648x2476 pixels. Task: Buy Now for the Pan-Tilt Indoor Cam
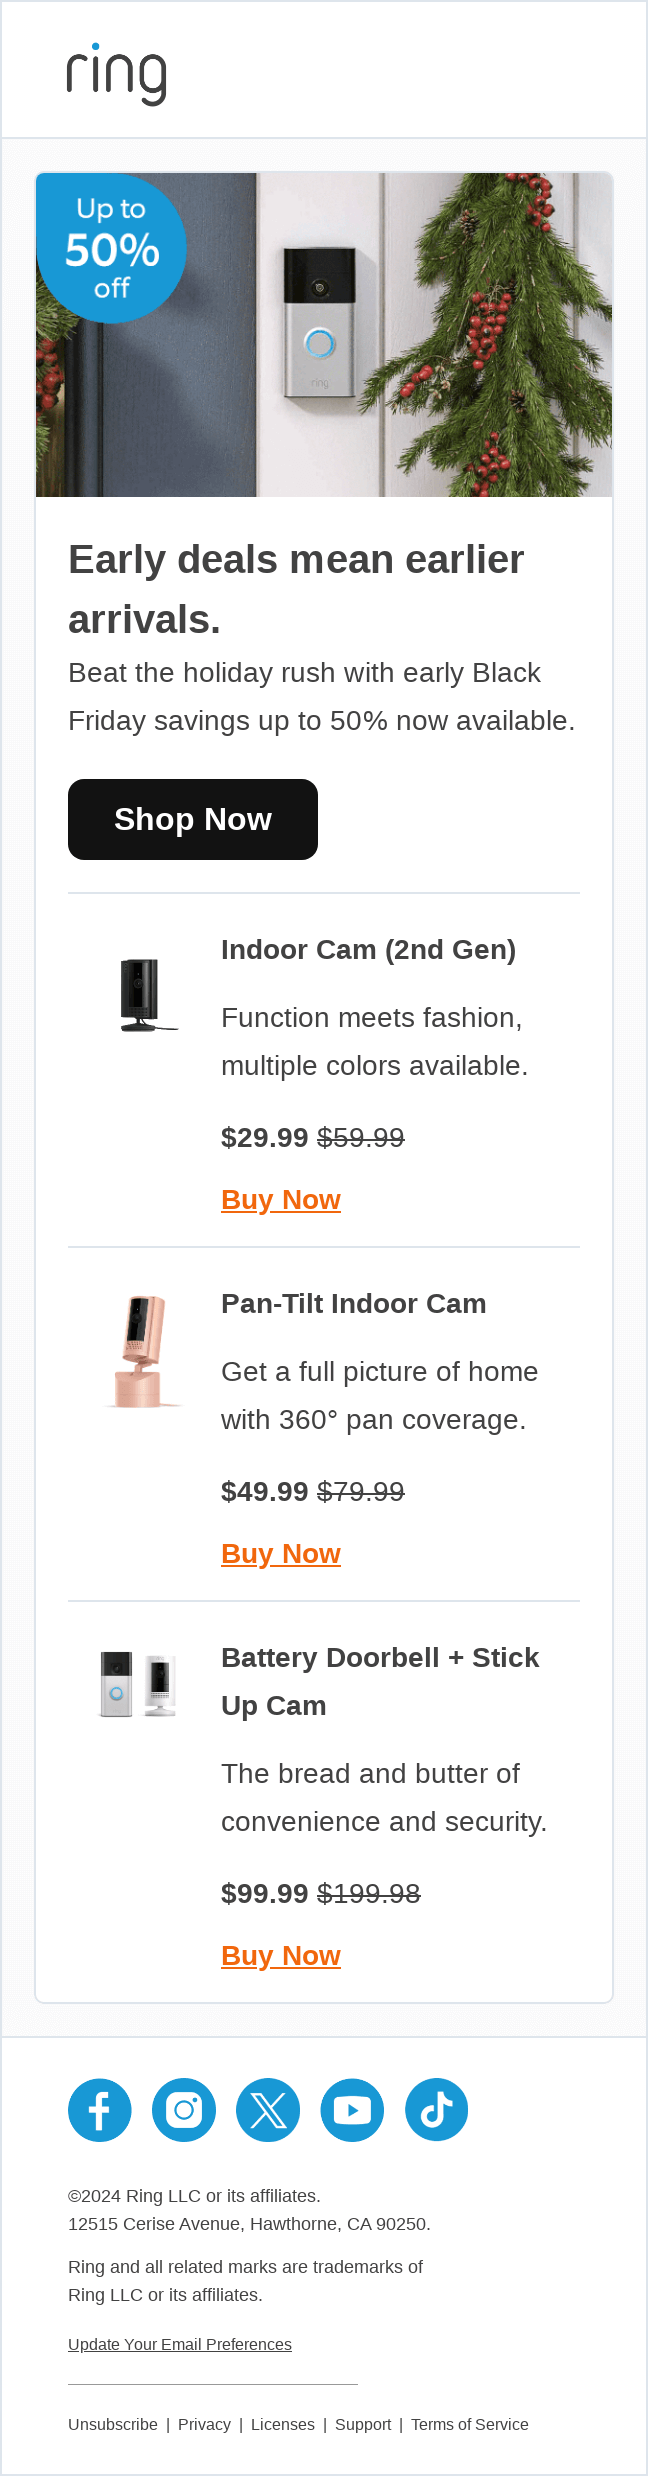click(x=281, y=1553)
